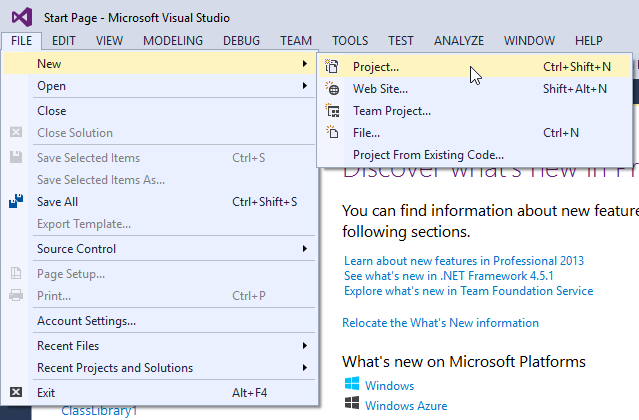Click the Exit X icon
This screenshot has width=639, height=420.
coord(16,392)
